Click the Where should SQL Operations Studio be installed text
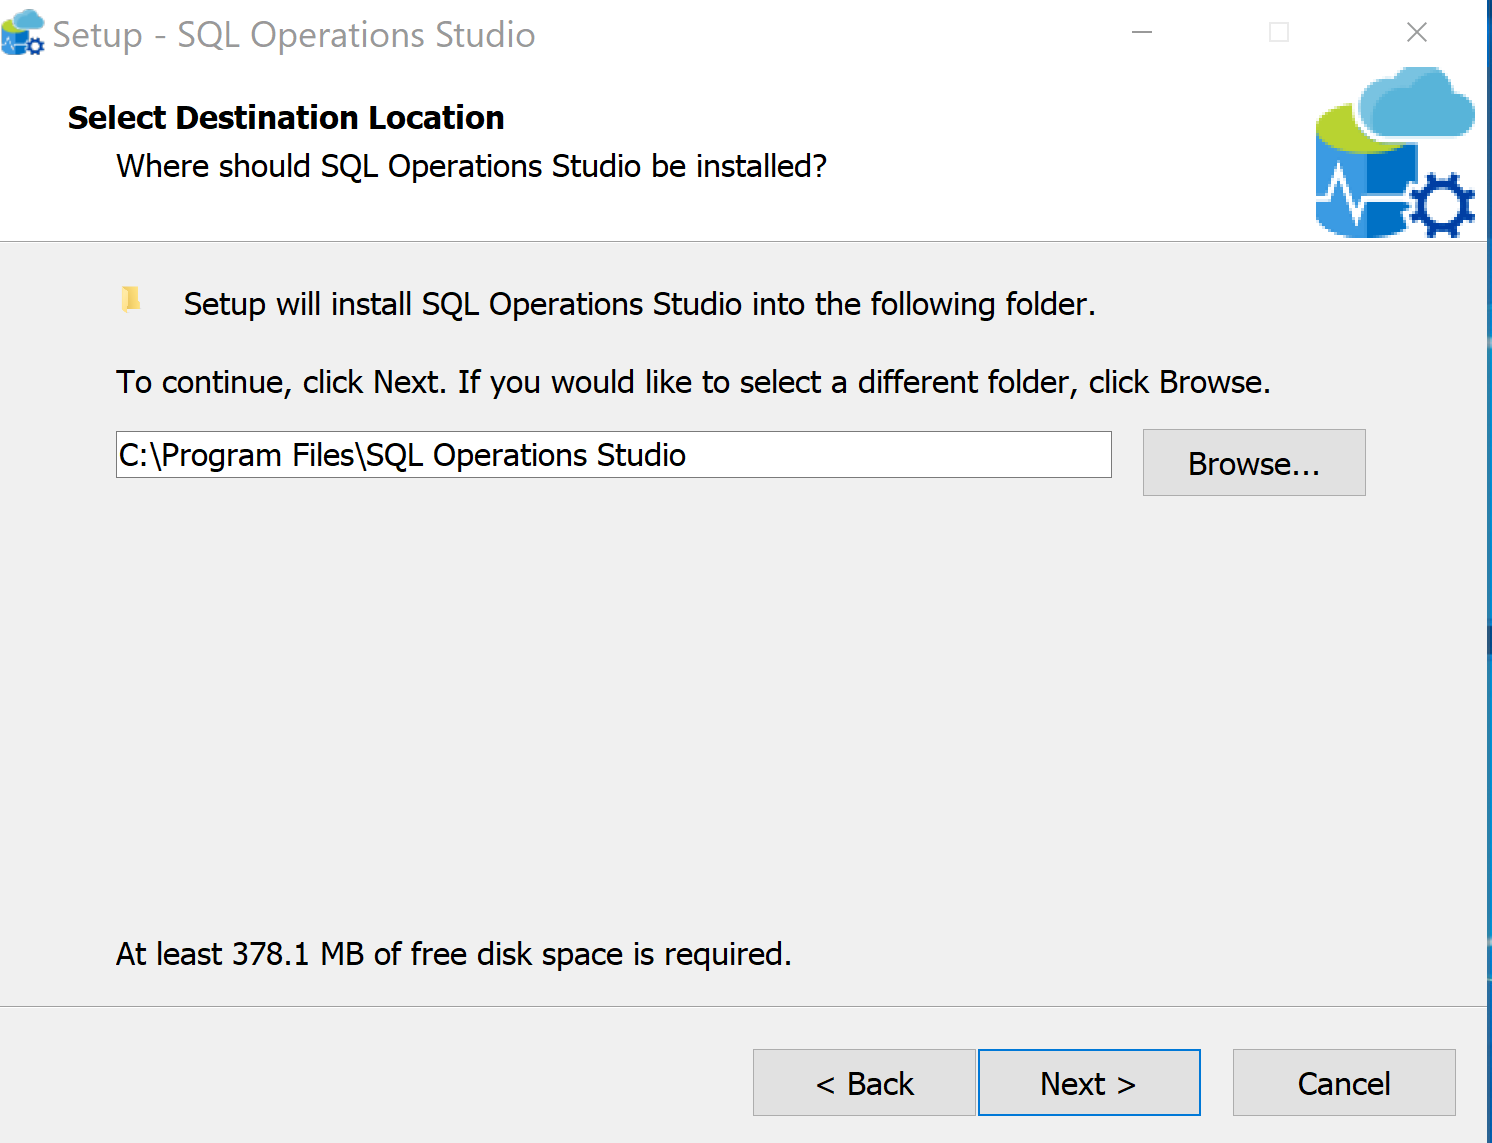The height and width of the screenshot is (1143, 1492). pos(471,166)
